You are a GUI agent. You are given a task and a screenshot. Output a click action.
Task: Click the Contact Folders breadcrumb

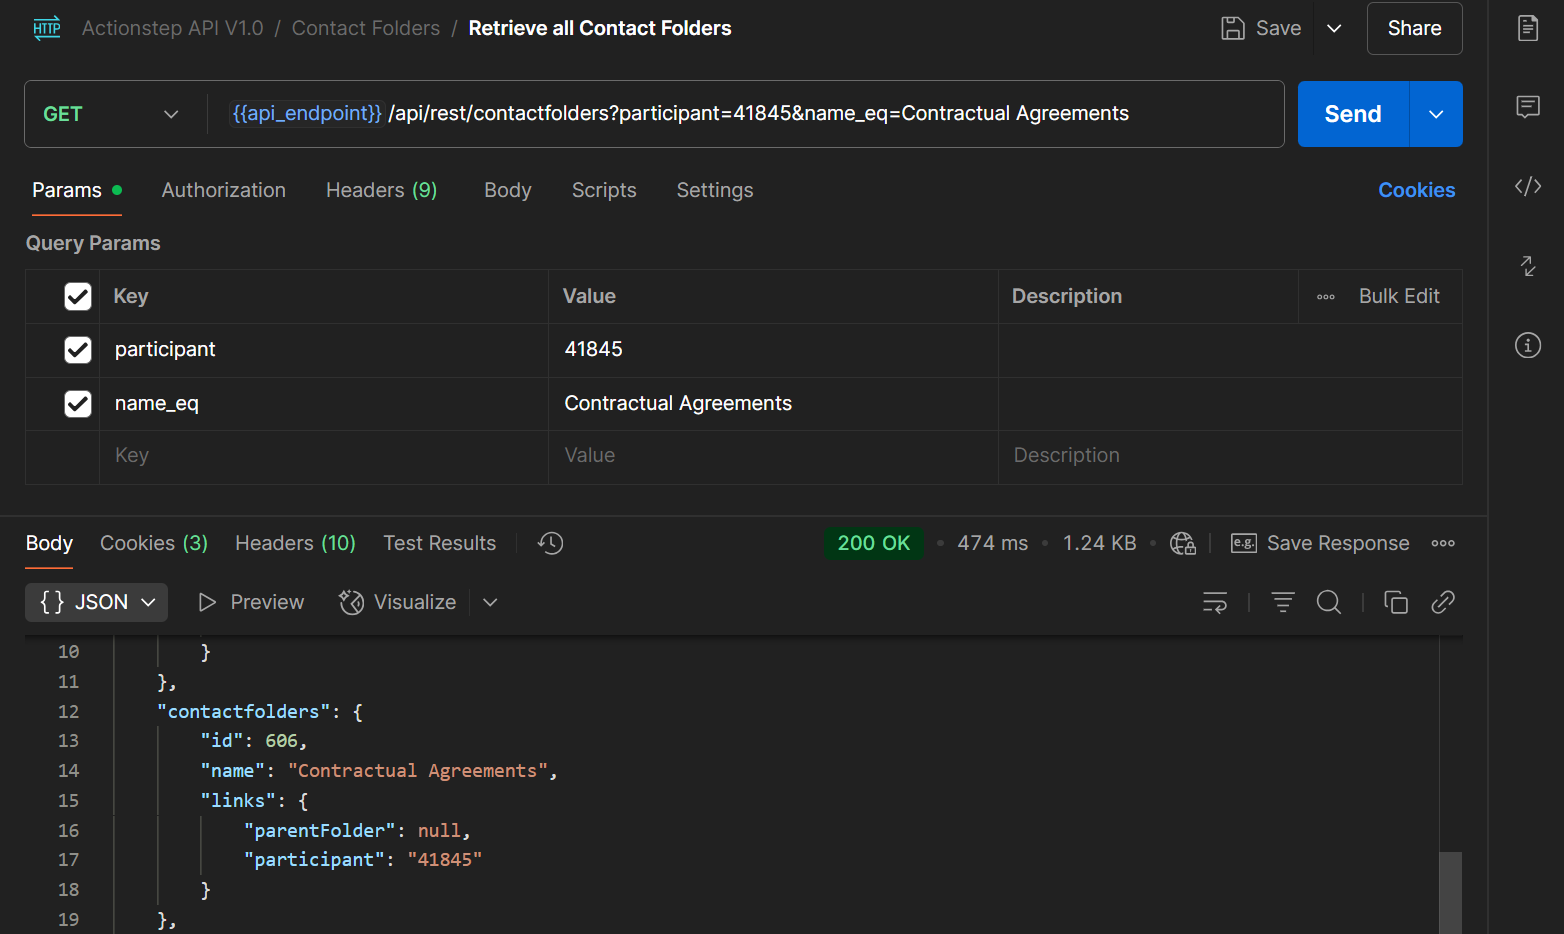click(x=366, y=28)
